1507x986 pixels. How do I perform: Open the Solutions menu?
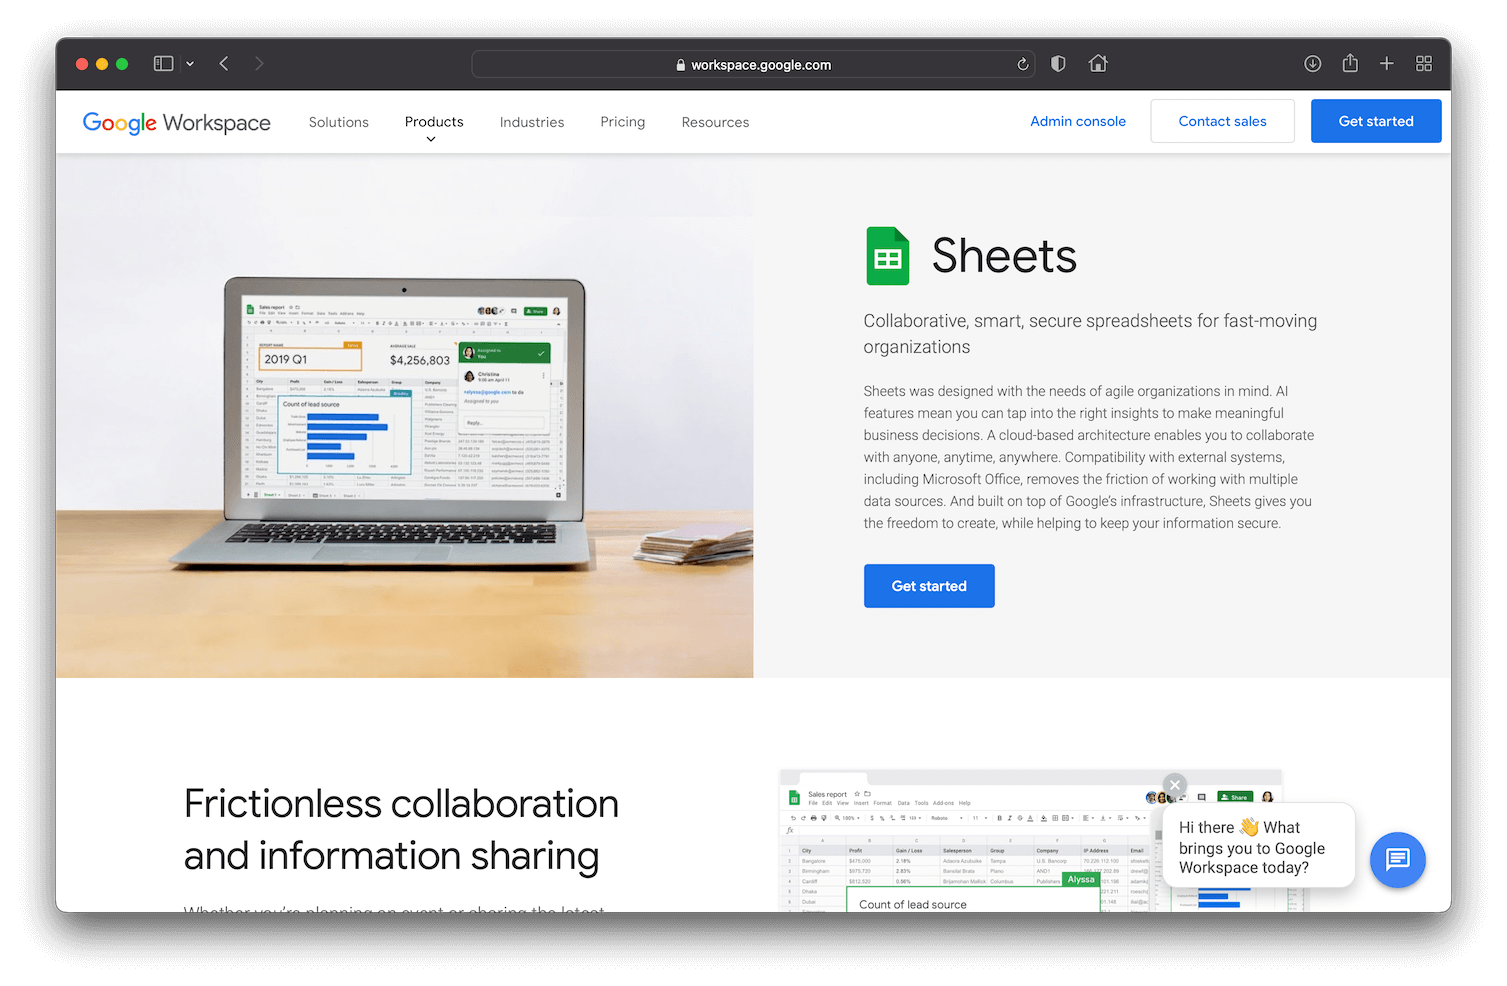tap(339, 122)
